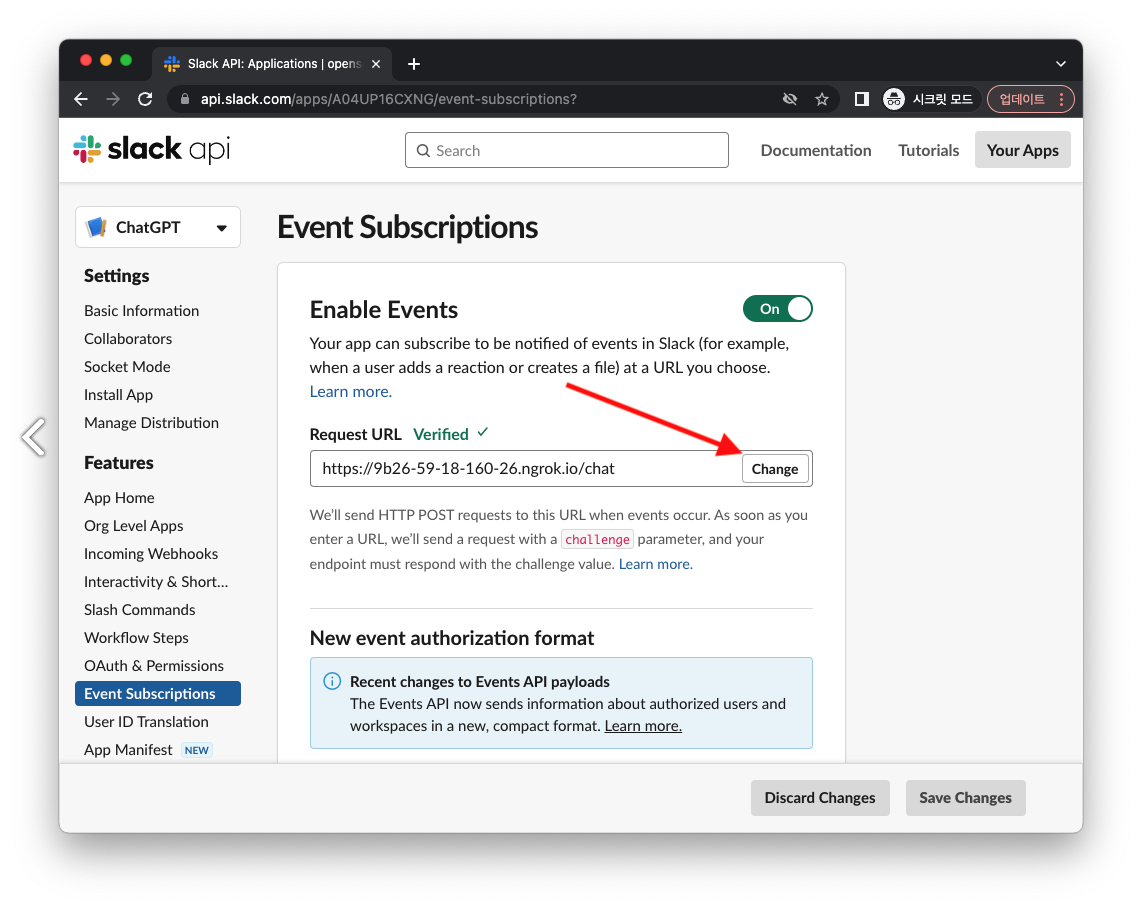Select the Slack API: Applications browser tab
This screenshot has height=901, width=1136.
pyautogui.click(x=272, y=64)
